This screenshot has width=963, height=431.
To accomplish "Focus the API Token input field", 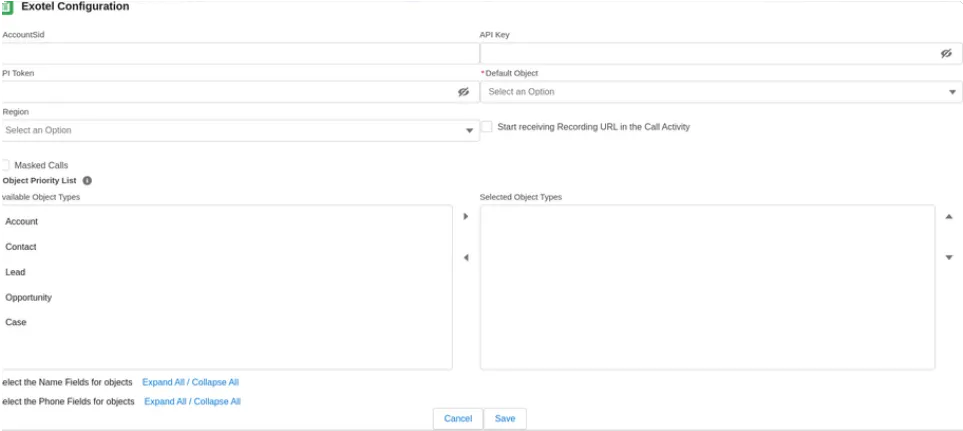I will (x=240, y=91).
